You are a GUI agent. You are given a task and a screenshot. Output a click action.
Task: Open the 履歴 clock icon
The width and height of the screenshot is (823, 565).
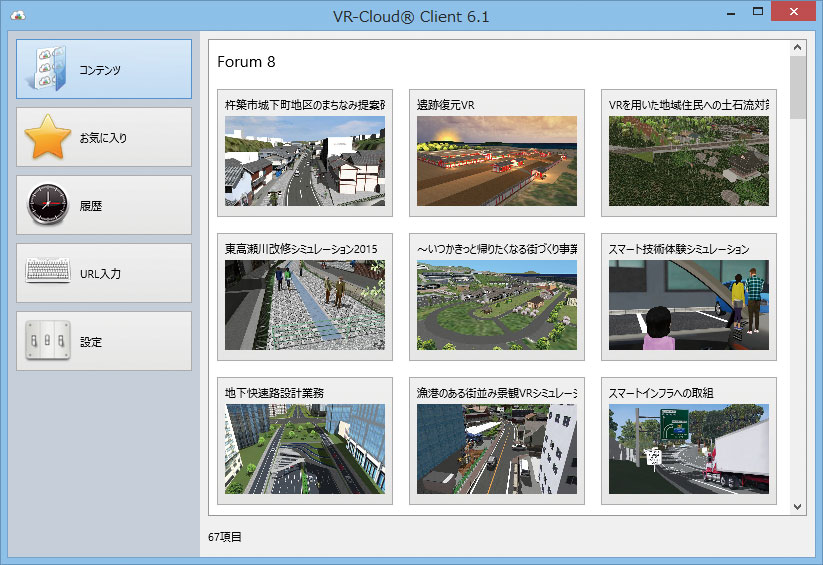pyautogui.click(x=47, y=204)
